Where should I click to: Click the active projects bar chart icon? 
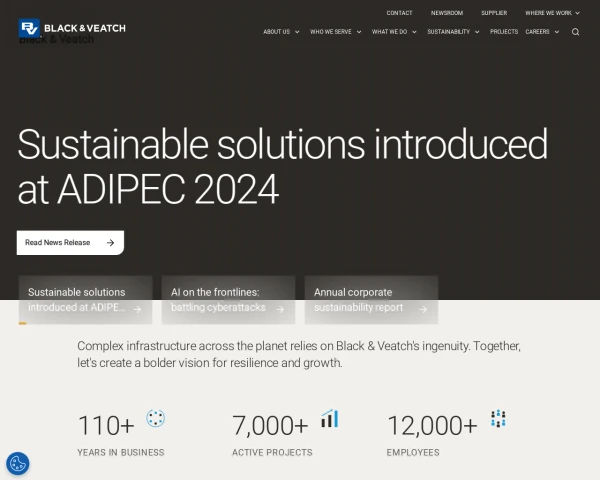click(x=329, y=418)
